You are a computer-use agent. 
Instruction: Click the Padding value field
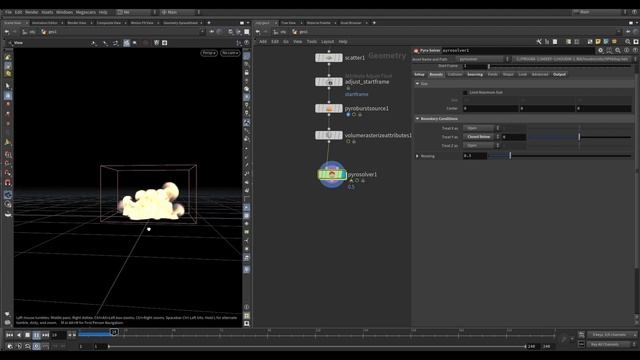tap(475, 156)
